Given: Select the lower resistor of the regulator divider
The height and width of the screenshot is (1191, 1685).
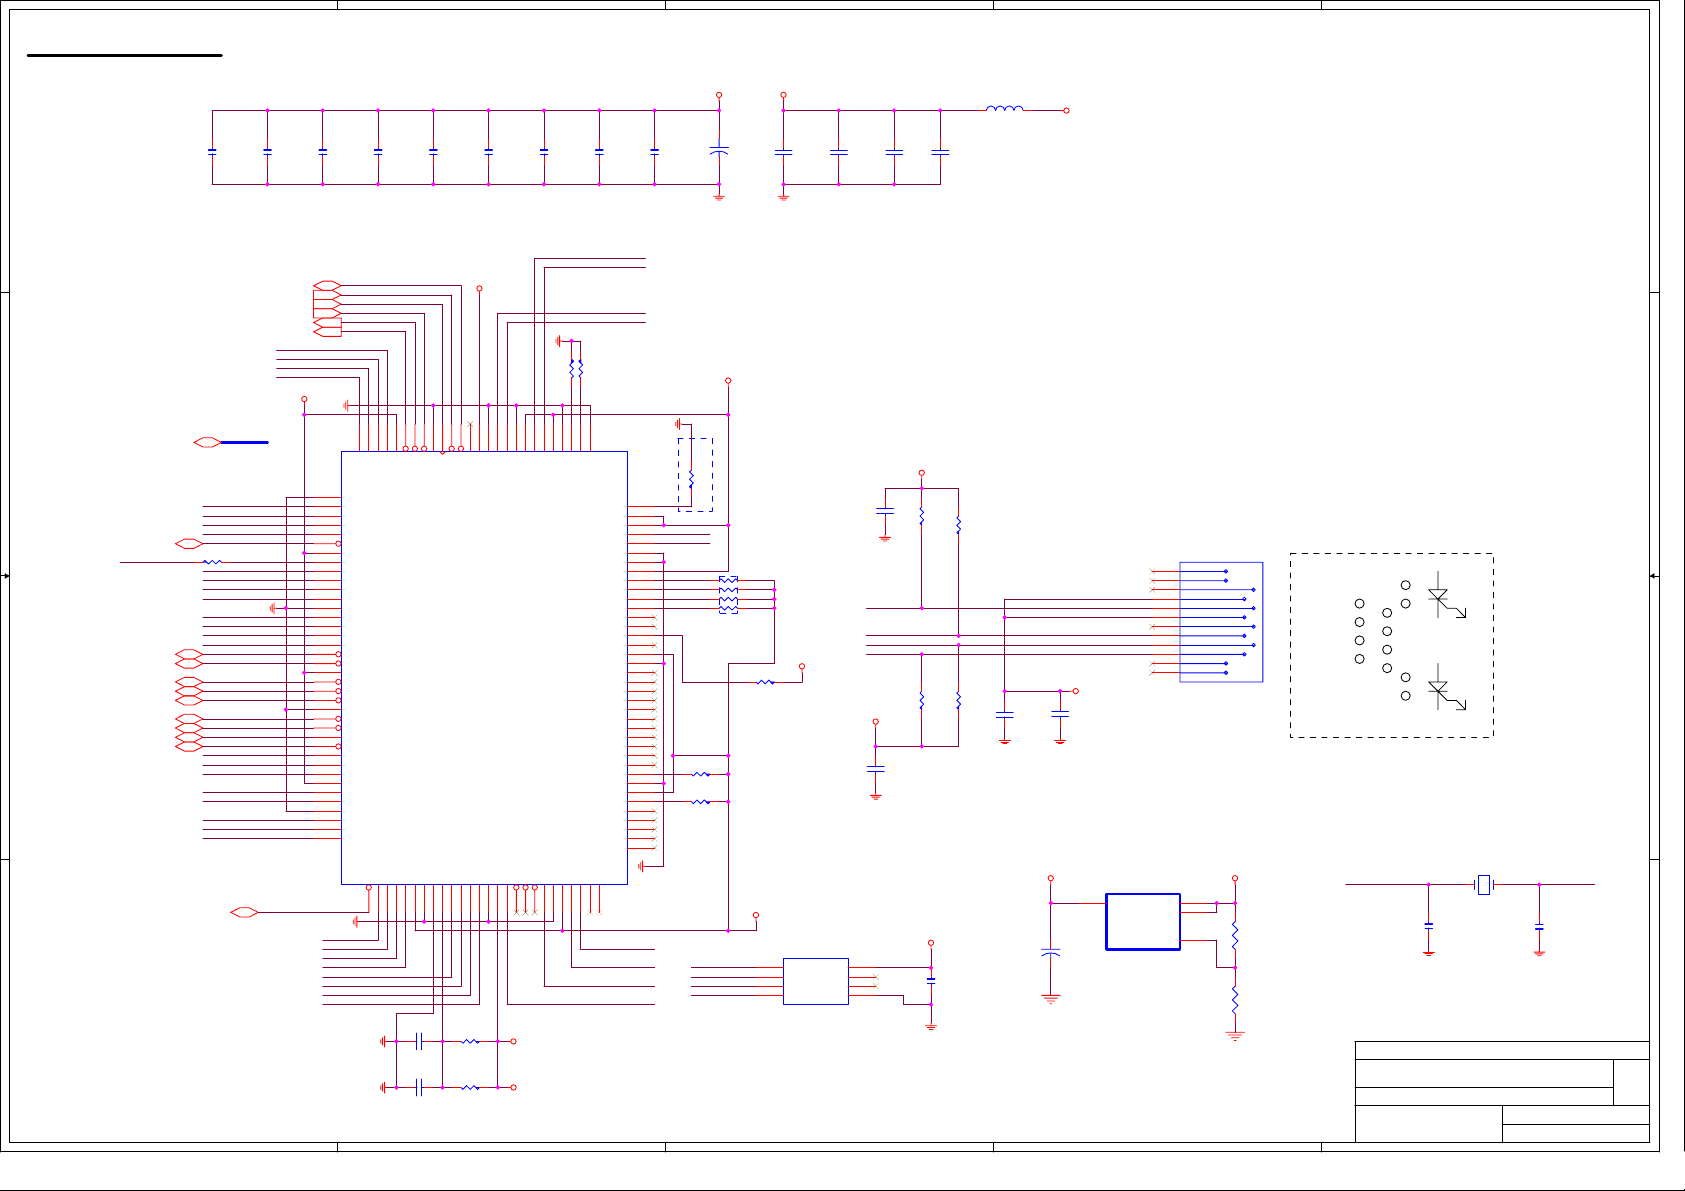Looking at the screenshot, I should 1235,999.
